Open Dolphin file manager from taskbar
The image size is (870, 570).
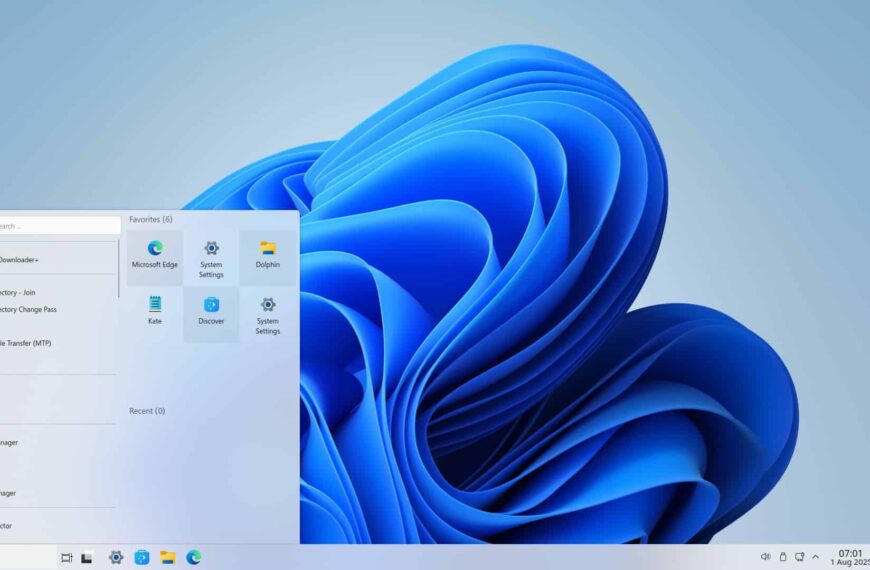point(168,557)
